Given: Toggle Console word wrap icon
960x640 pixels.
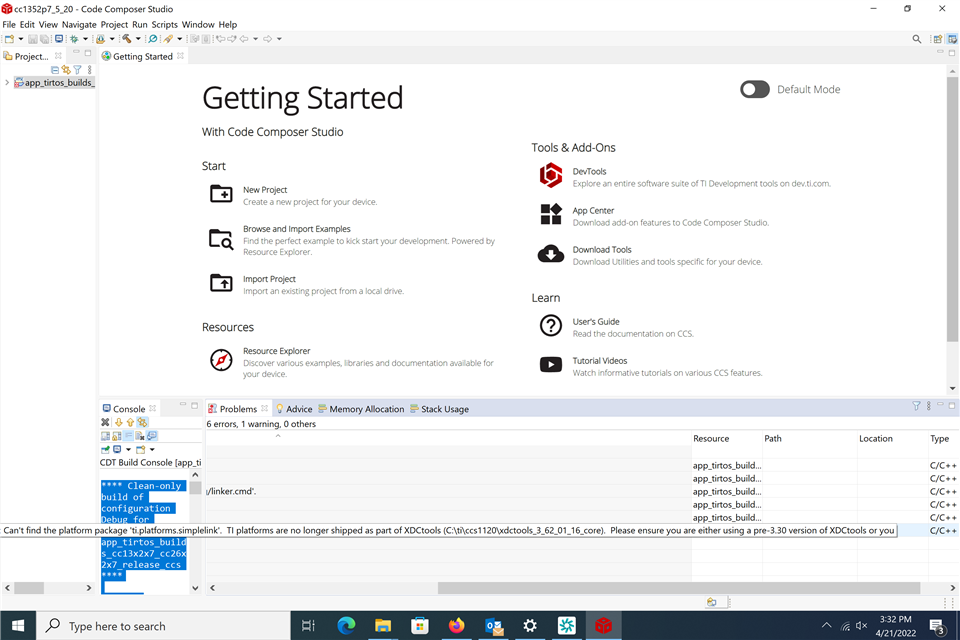Looking at the screenshot, I should tap(128, 436).
